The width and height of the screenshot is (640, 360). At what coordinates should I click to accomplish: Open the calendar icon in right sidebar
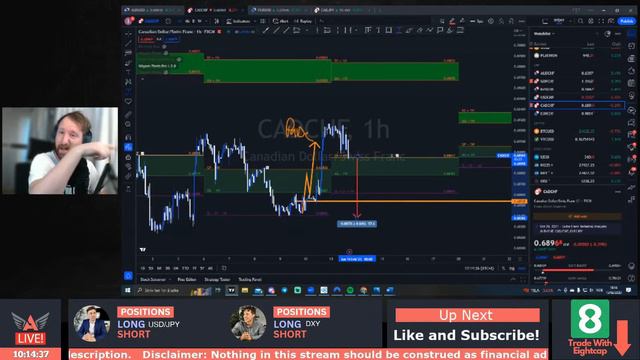[631, 83]
